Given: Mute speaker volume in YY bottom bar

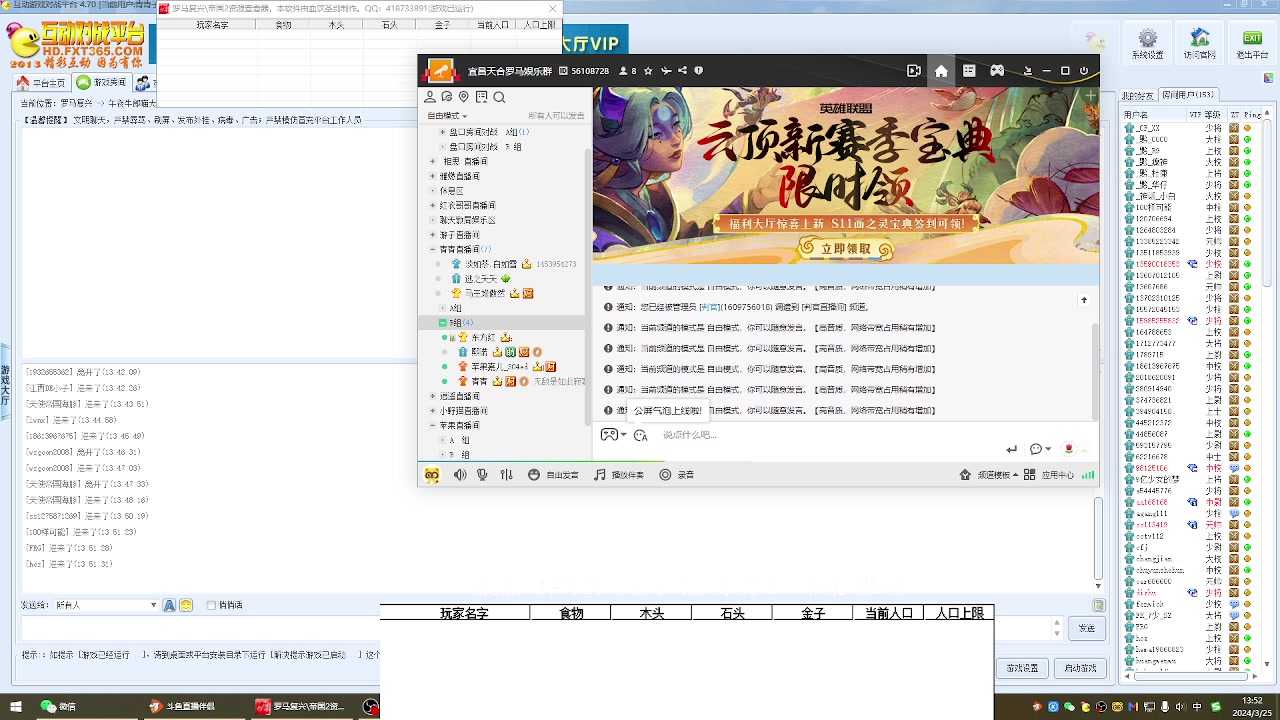Looking at the screenshot, I should click(x=460, y=475).
